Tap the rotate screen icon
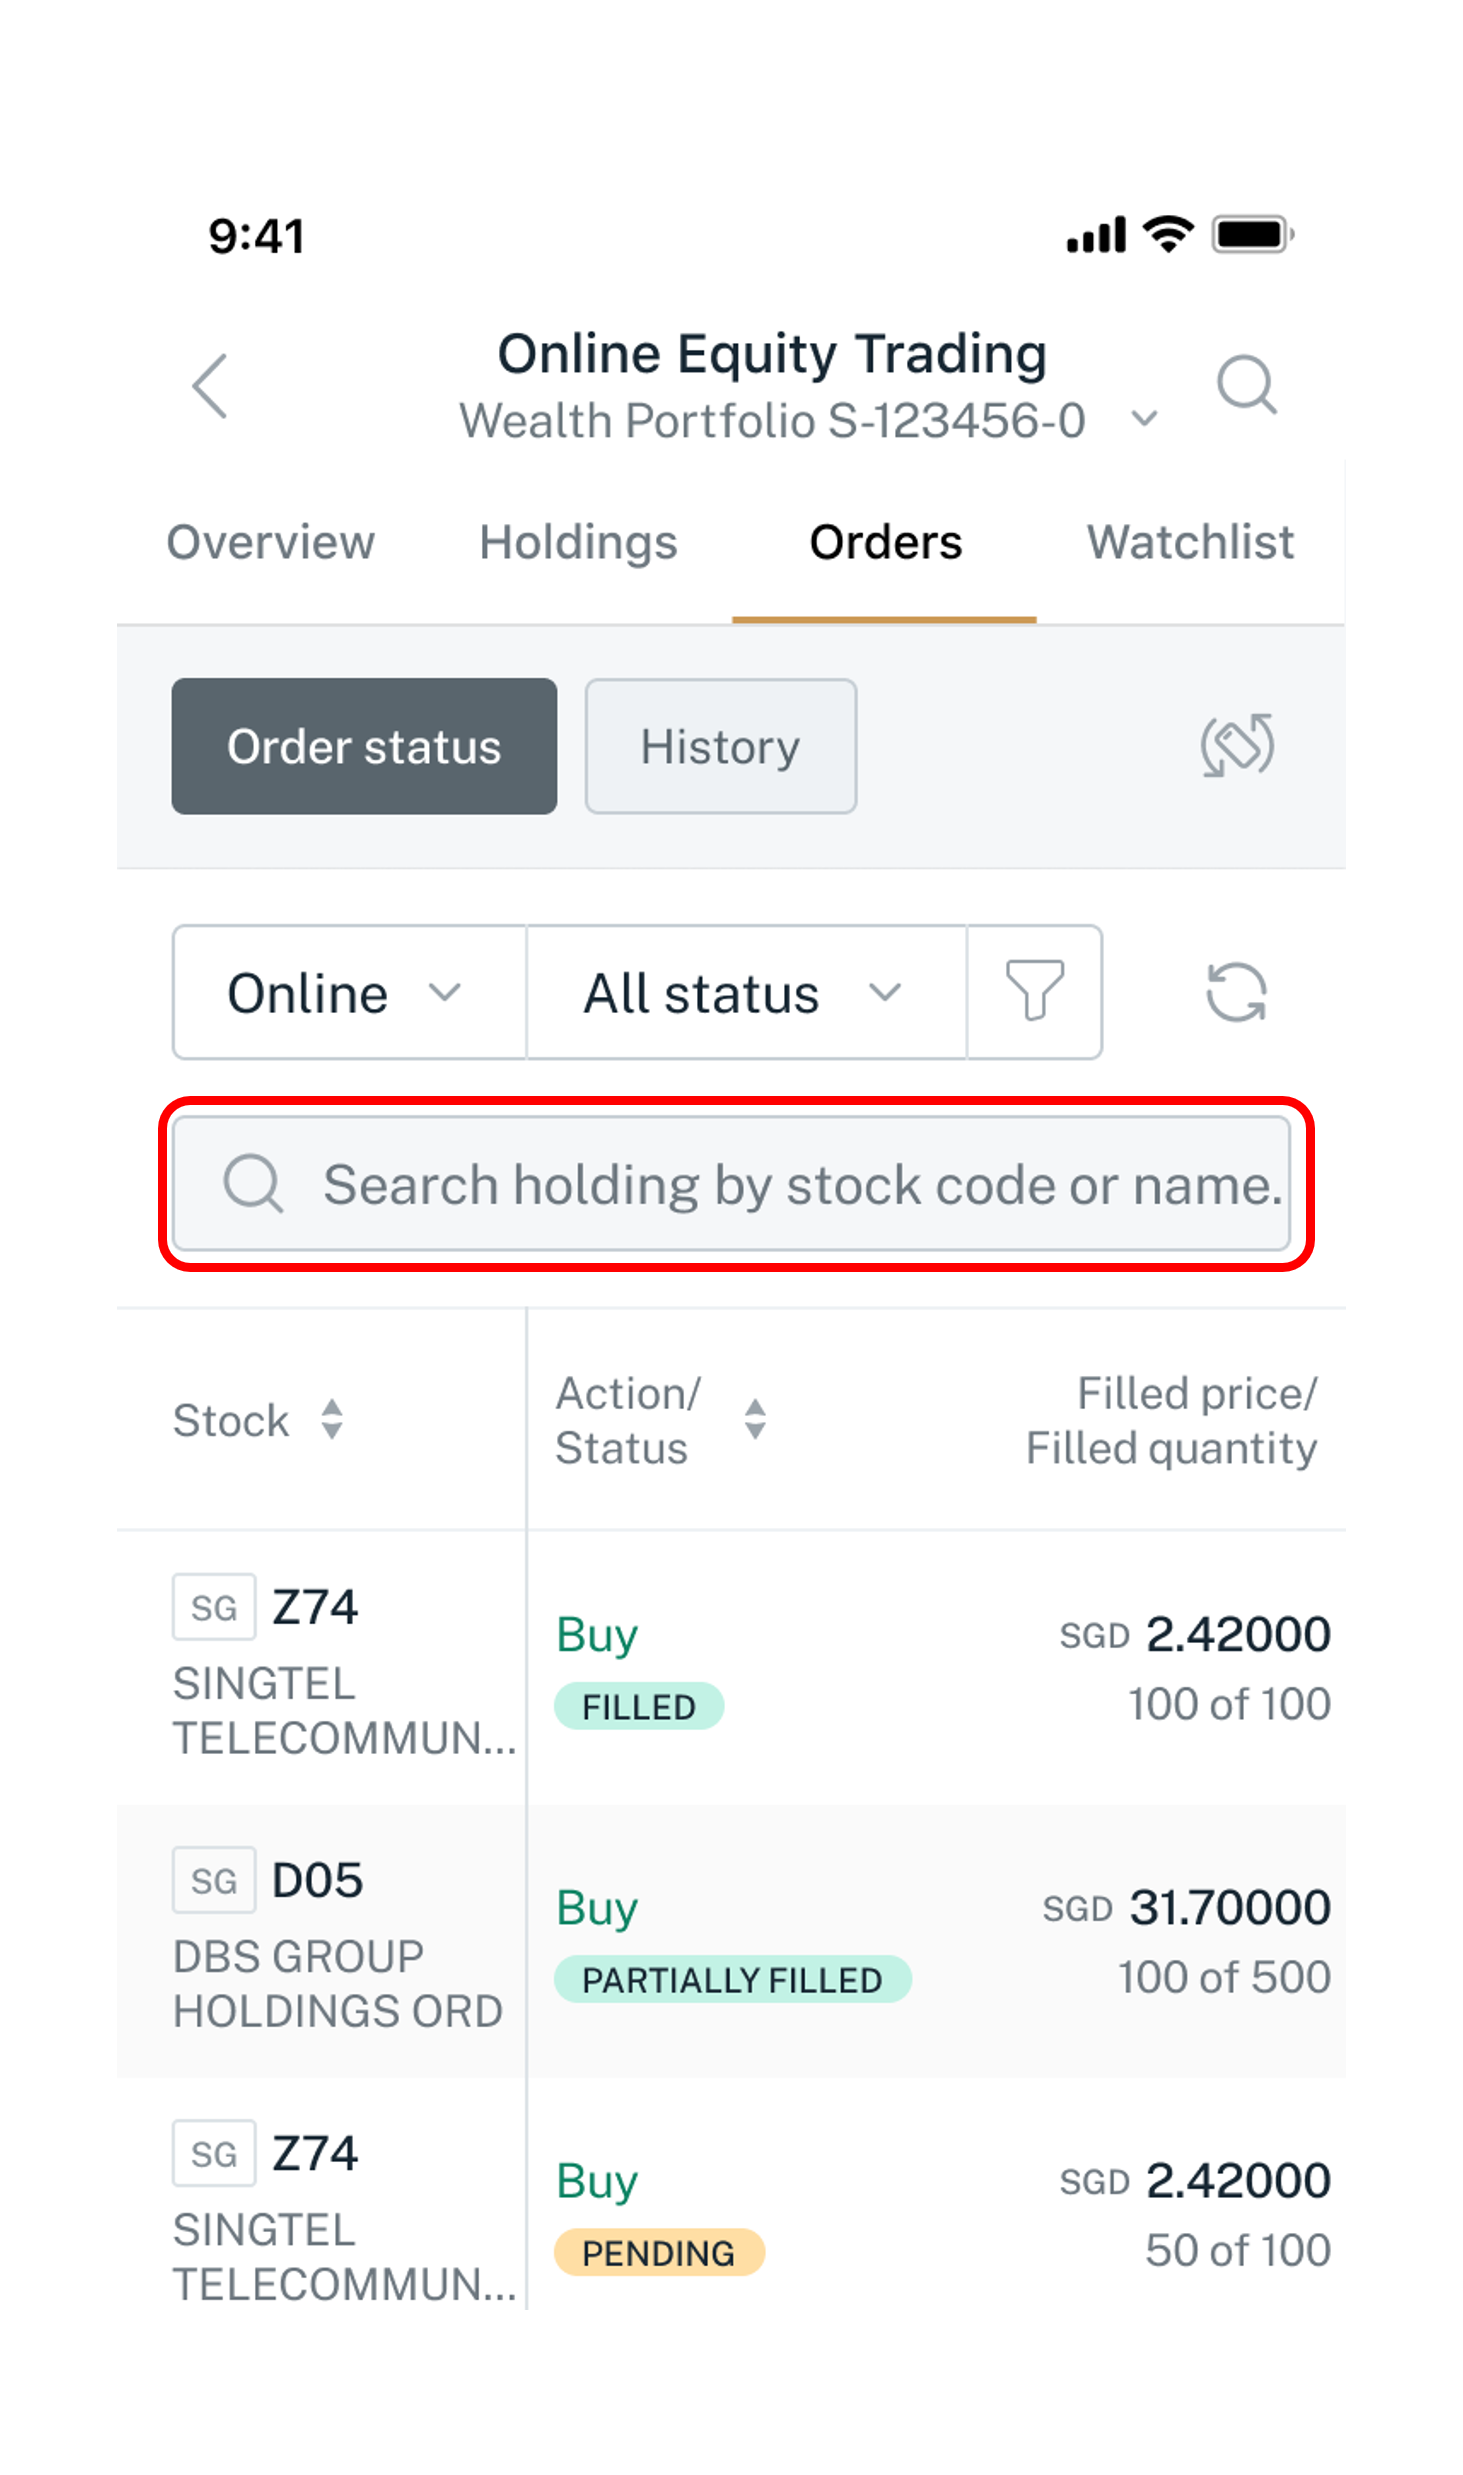 pos(1237,745)
